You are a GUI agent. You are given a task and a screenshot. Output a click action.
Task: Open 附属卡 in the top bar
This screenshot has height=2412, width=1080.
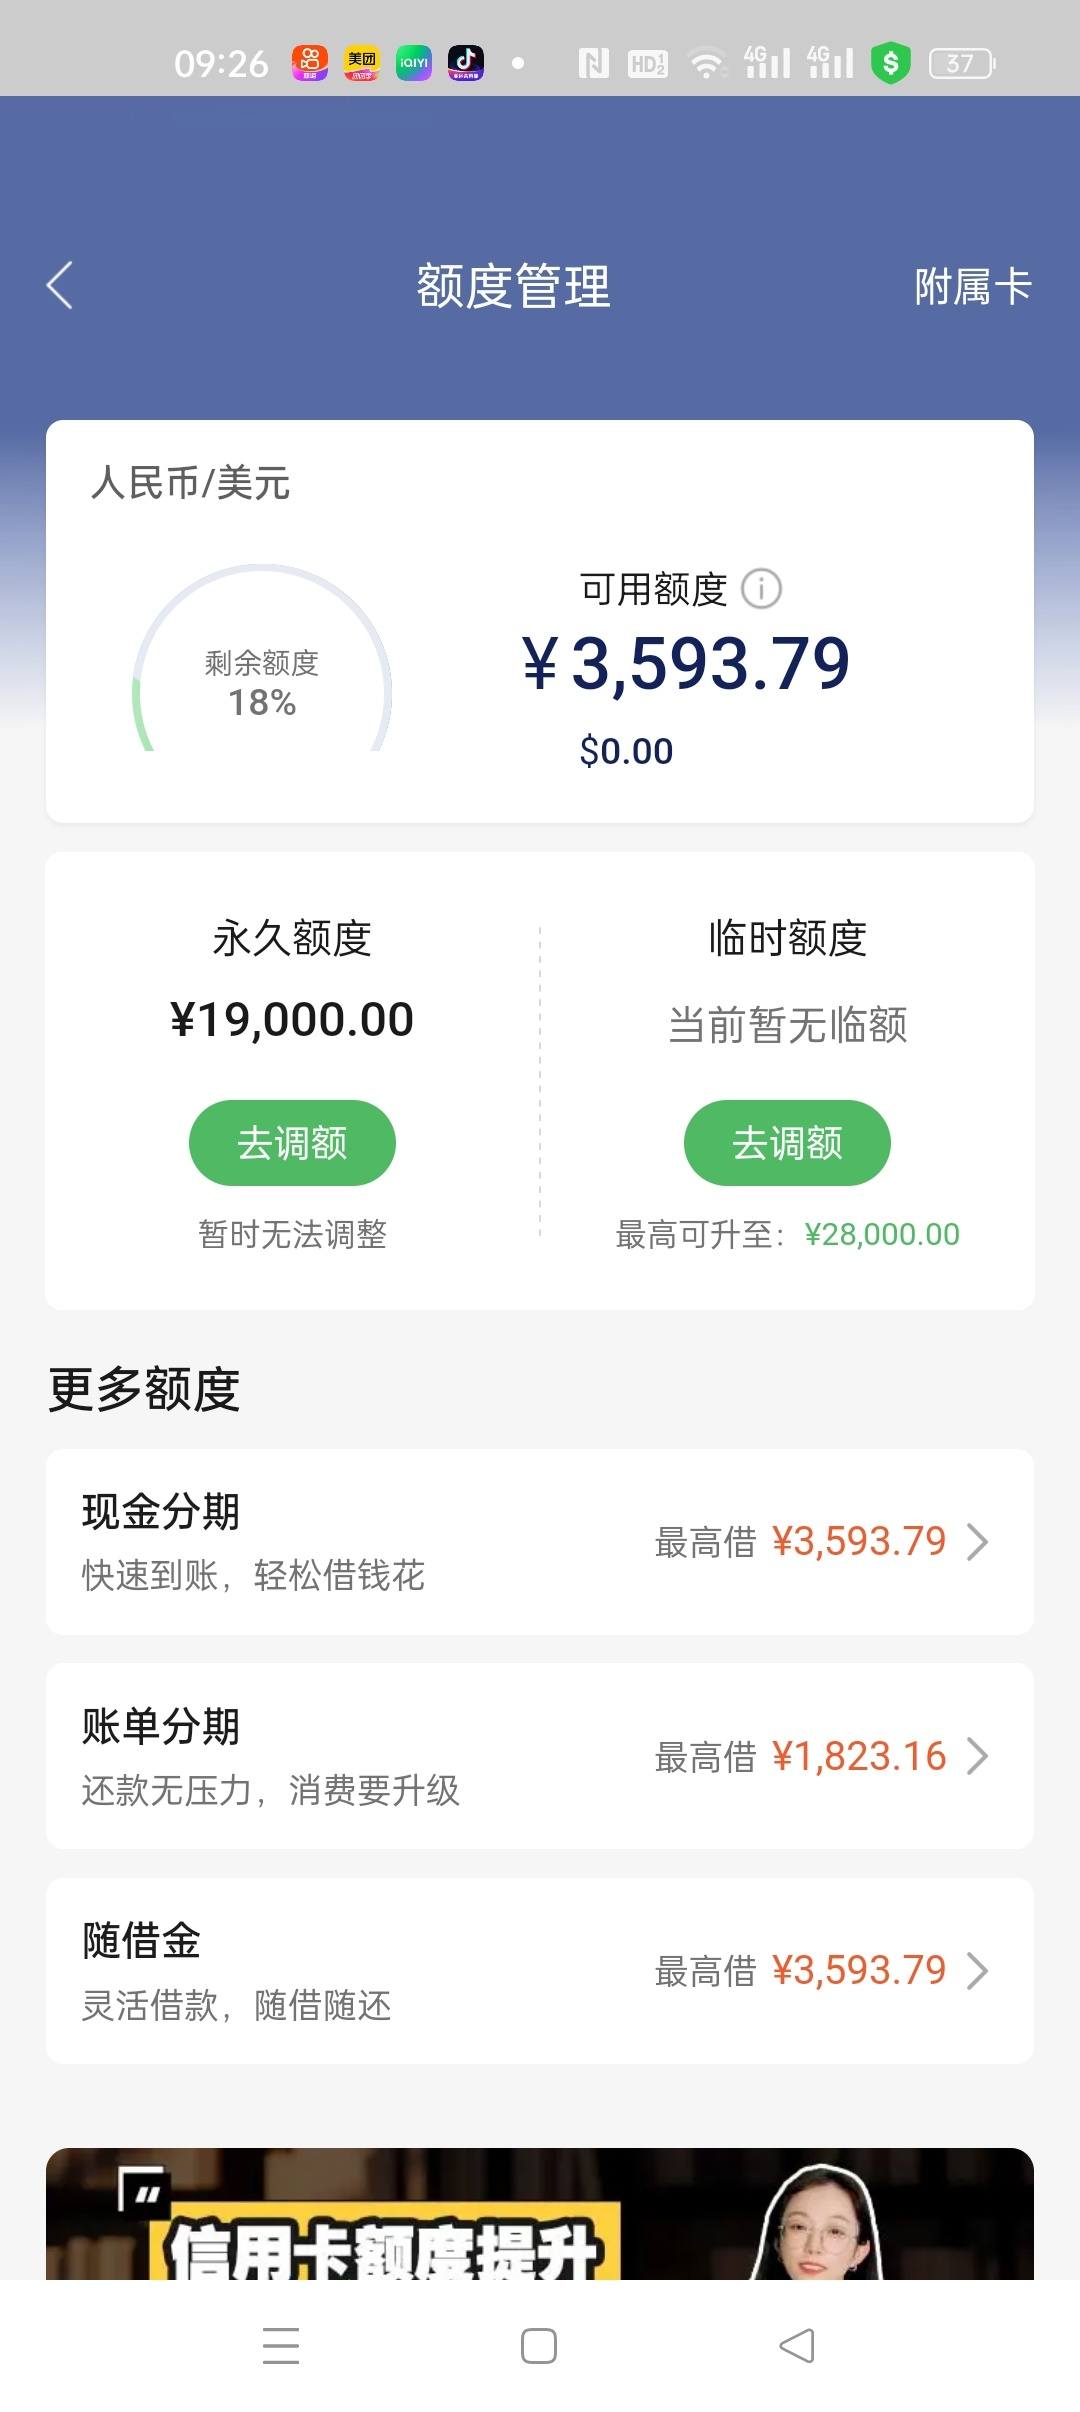[x=973, y=287]
